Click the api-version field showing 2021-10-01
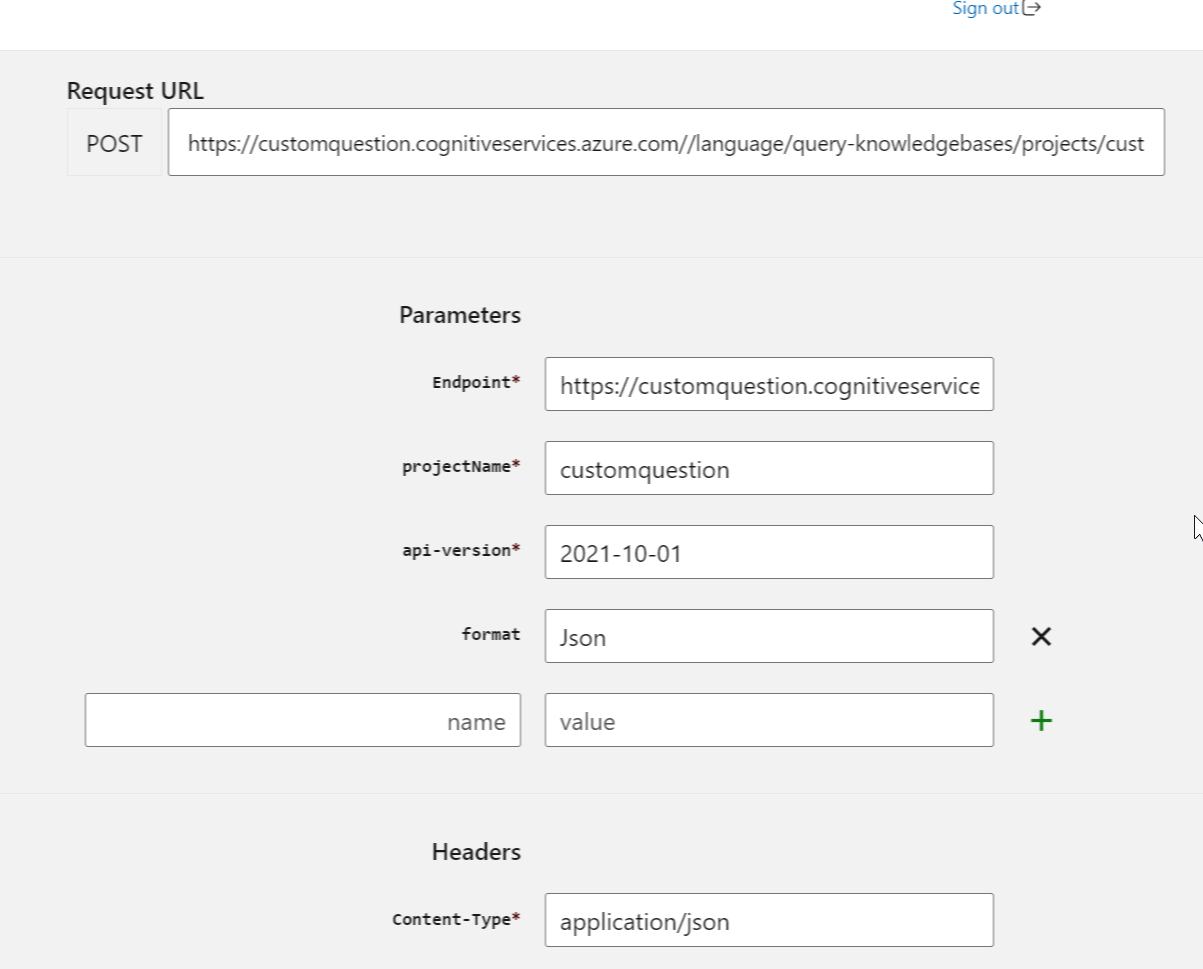This screenshot has width=1203, height=969. click(768, 552)
